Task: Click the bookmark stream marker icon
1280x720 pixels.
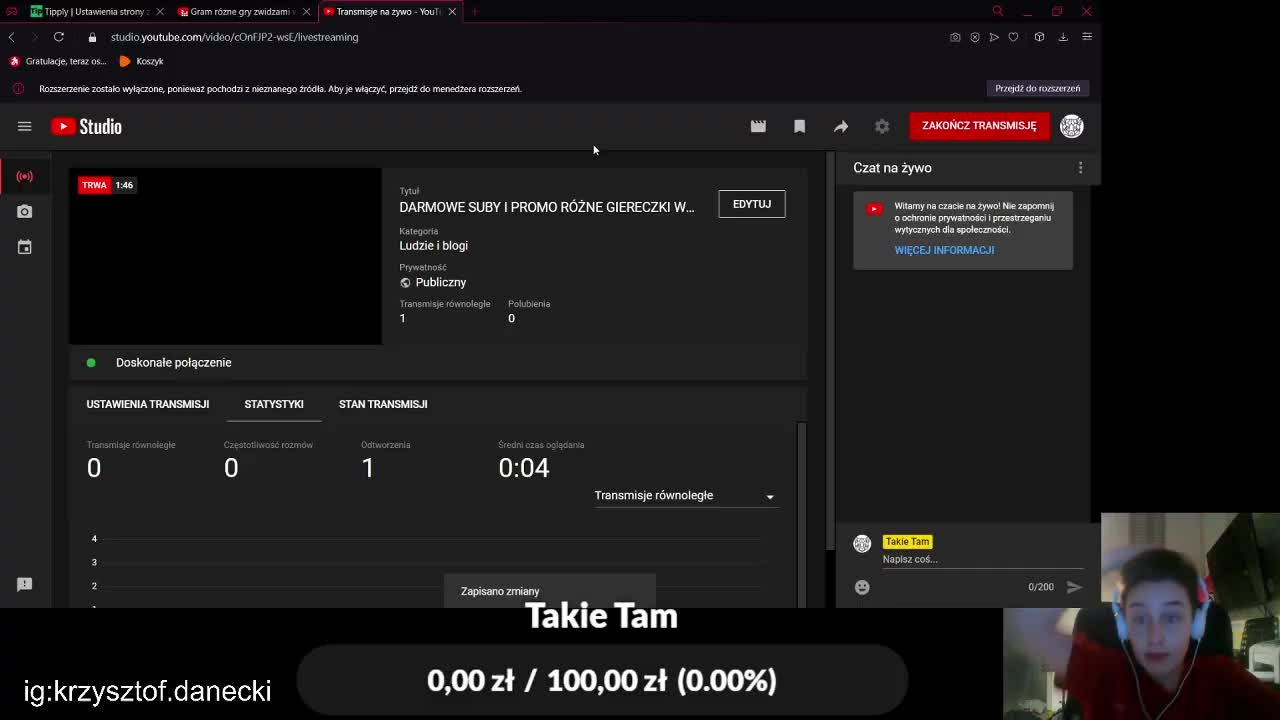Action: (x=799, y=126)
